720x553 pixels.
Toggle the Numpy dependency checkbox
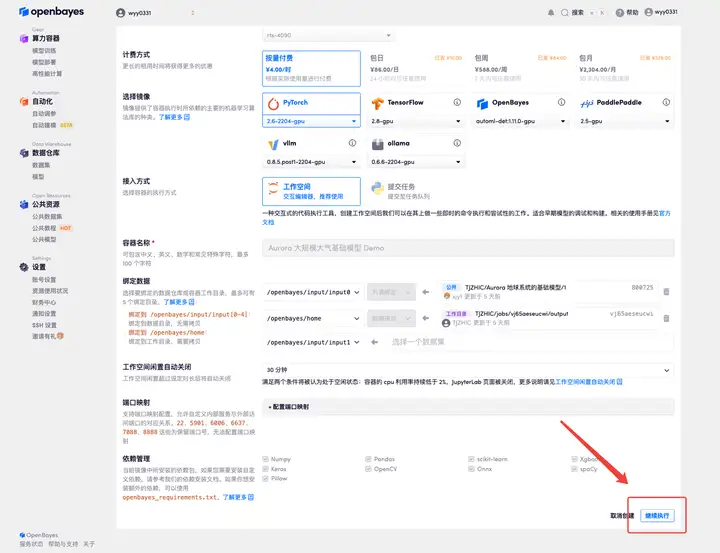click(265, 459)
